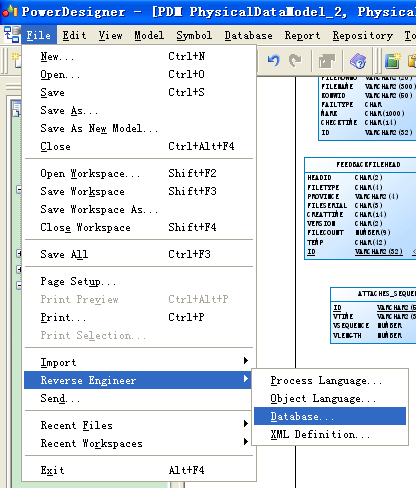Select Close Workspace entry

pos(138,227)
